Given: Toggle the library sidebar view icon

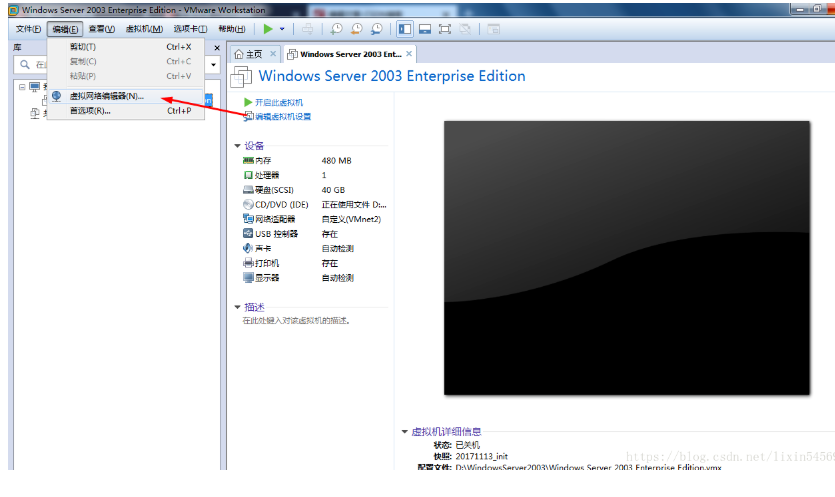Looking at the screenshot, I should (x=405, y=29).
